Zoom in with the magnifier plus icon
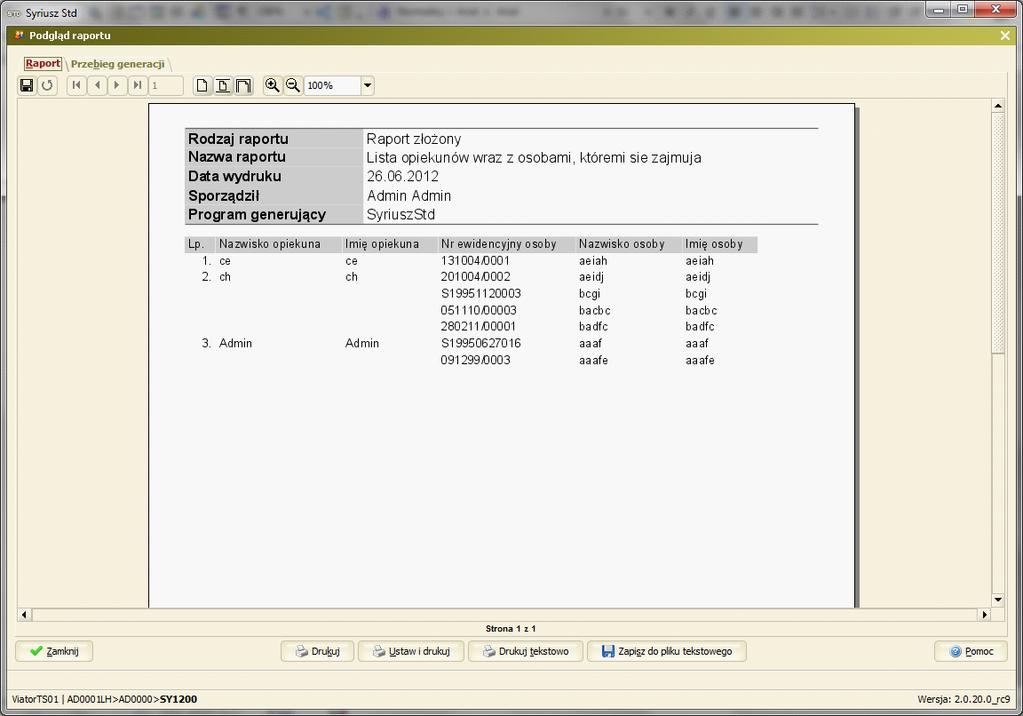Viewport: 1023px width, 716px height. point(272,86)
